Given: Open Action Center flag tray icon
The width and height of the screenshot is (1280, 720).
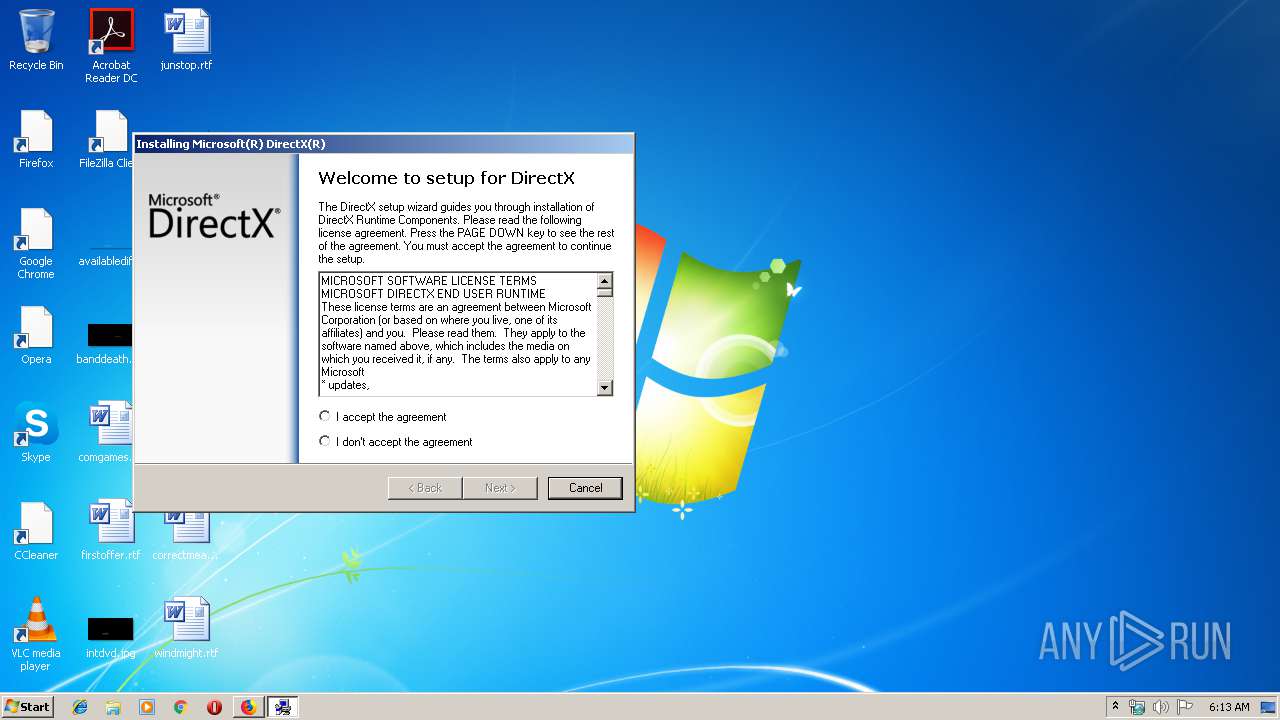Looking at the screenshot, I should [x=1185, y=707].
